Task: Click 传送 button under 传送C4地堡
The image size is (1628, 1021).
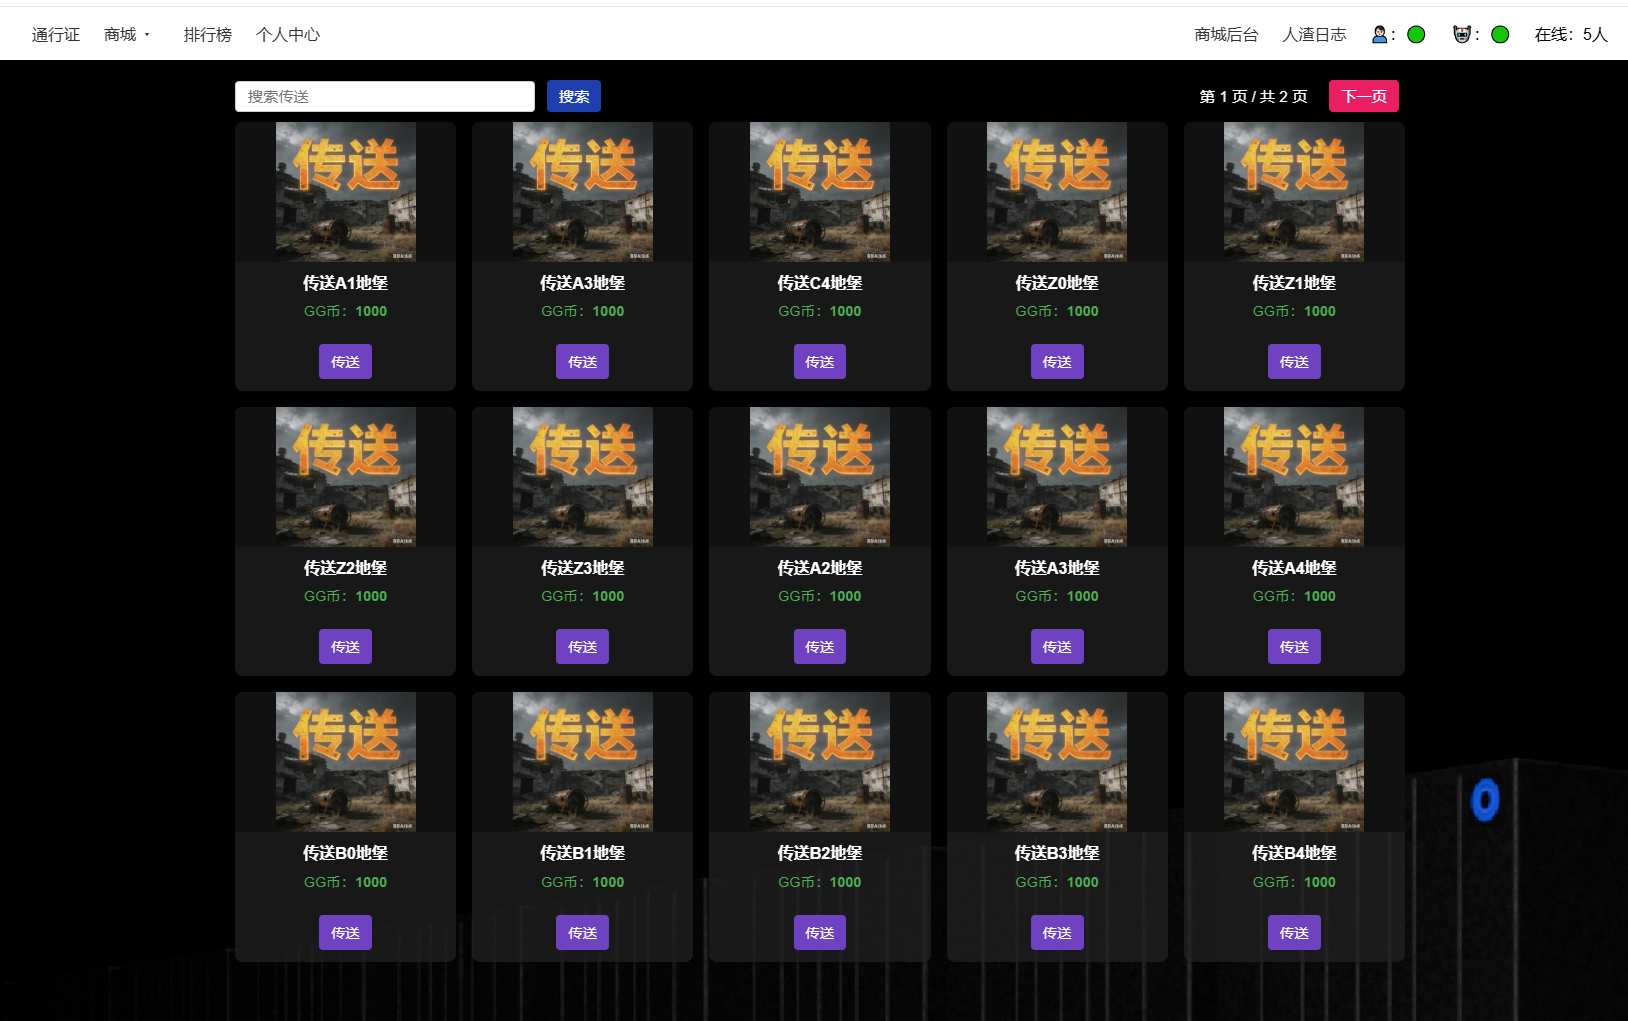Action: (820, 362)
